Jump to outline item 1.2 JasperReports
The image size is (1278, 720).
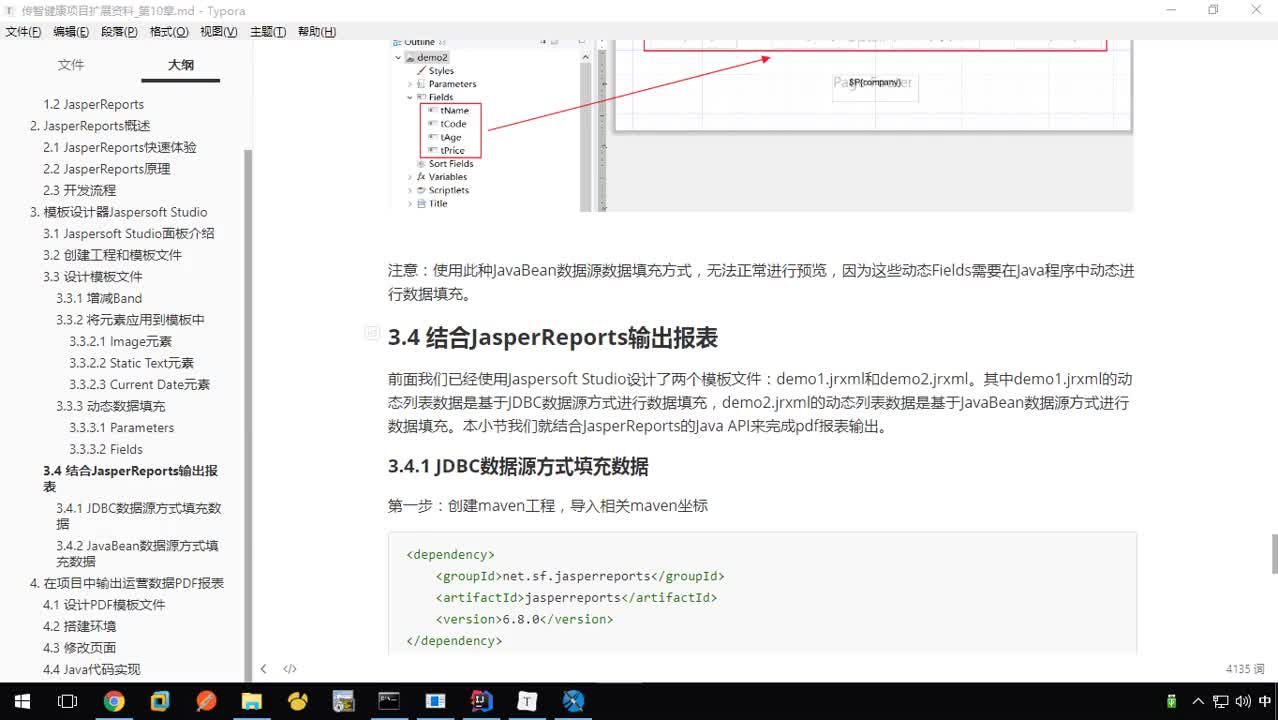[x=93, y=104]
